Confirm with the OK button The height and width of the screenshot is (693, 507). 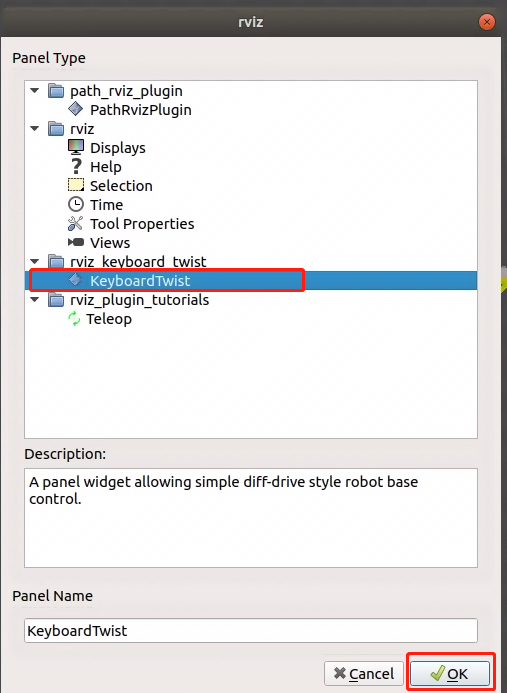pos(450,673)
